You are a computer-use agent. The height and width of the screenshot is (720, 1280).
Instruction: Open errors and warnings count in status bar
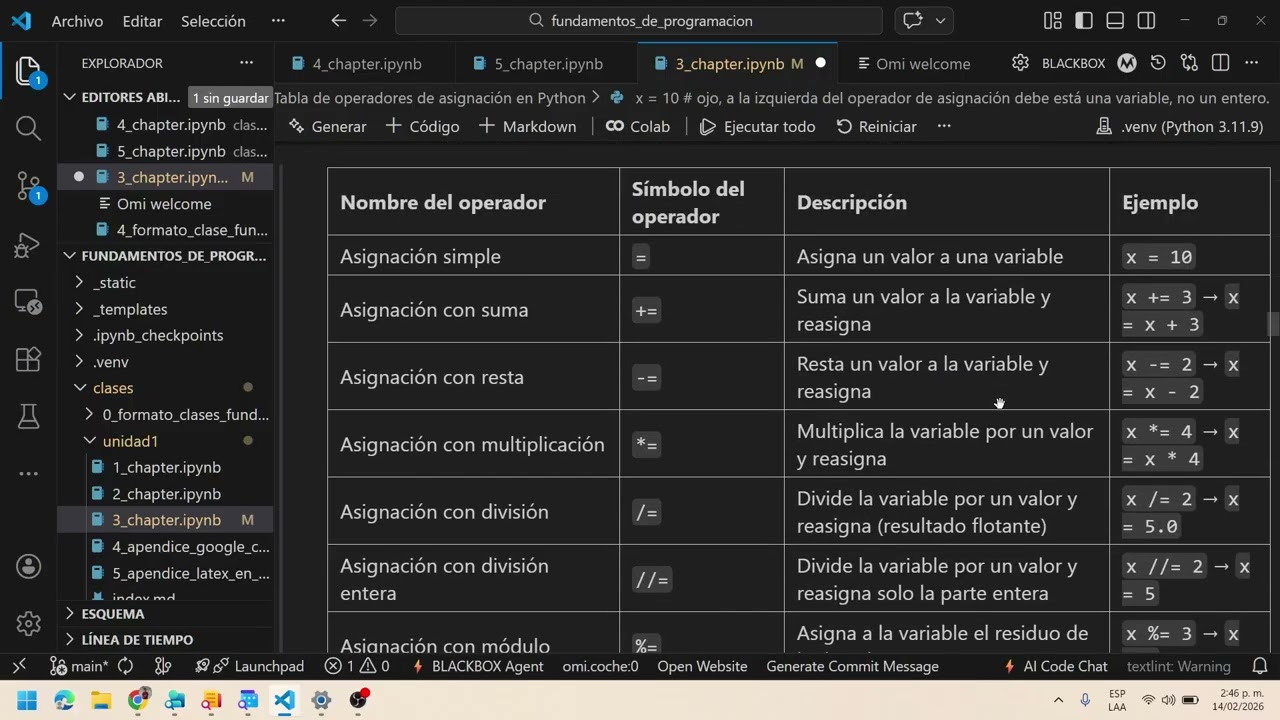(x=357, y=666)
